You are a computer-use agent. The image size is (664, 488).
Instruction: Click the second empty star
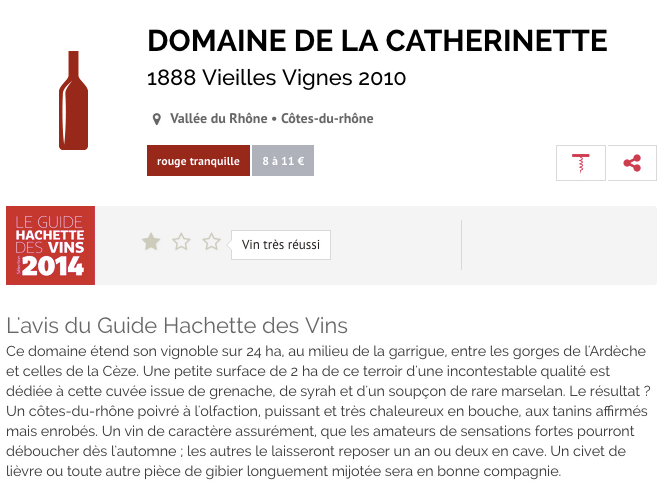[x=181, y=242]
